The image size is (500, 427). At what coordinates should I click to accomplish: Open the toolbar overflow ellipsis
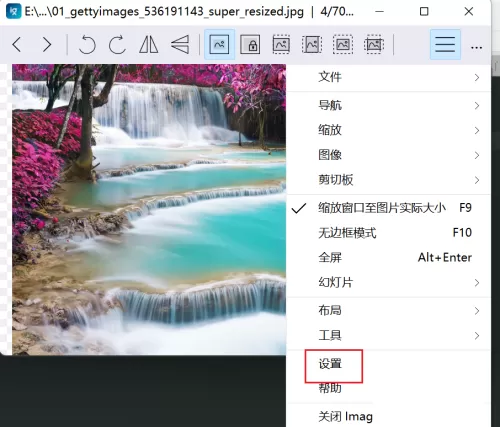click(x=477, y=48)
